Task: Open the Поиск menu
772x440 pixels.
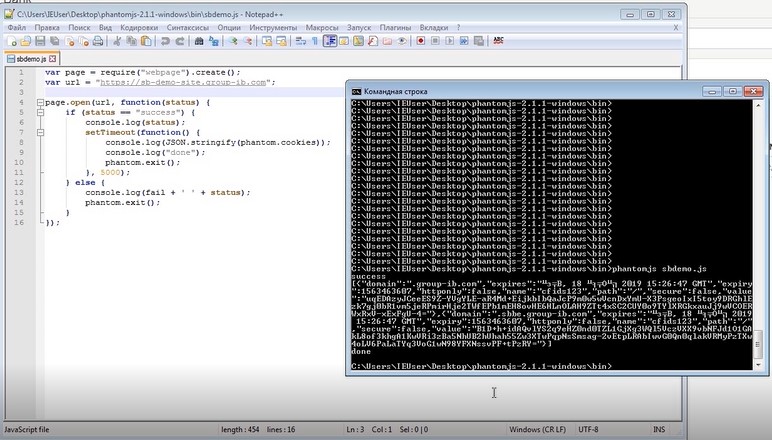Action: click(x=79, y=28)
